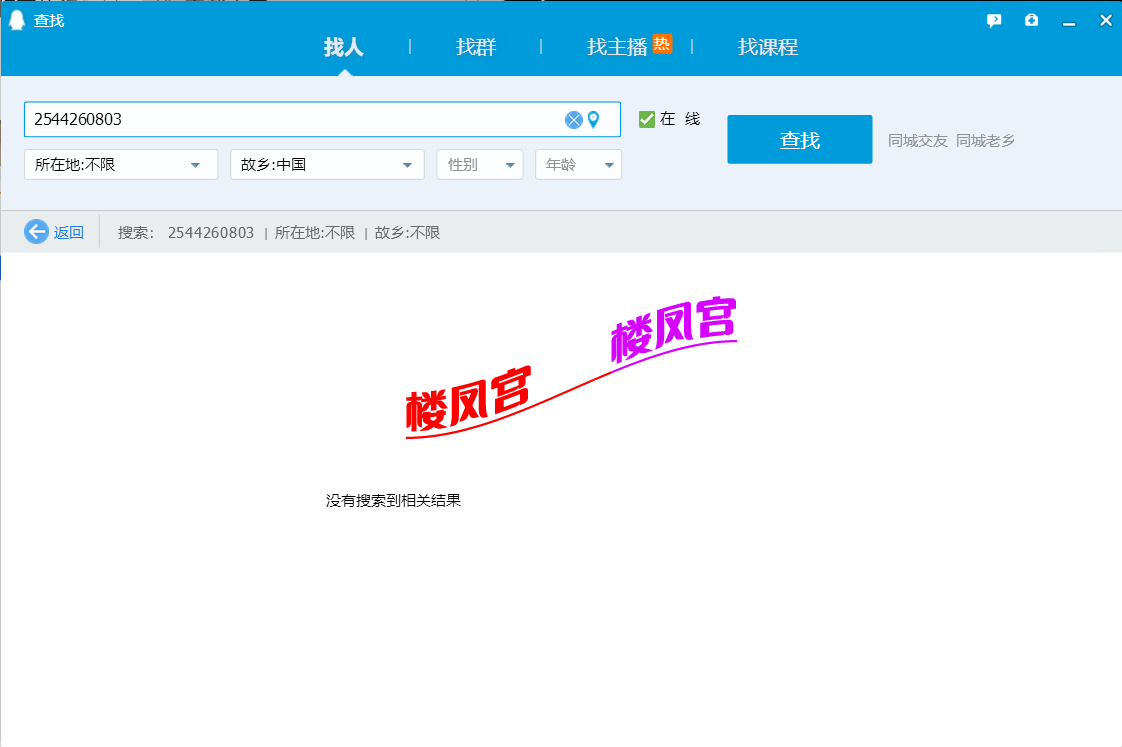Click the 故乡:不限 search summary text
This screenshot has width=1122, height=747.
407,233
